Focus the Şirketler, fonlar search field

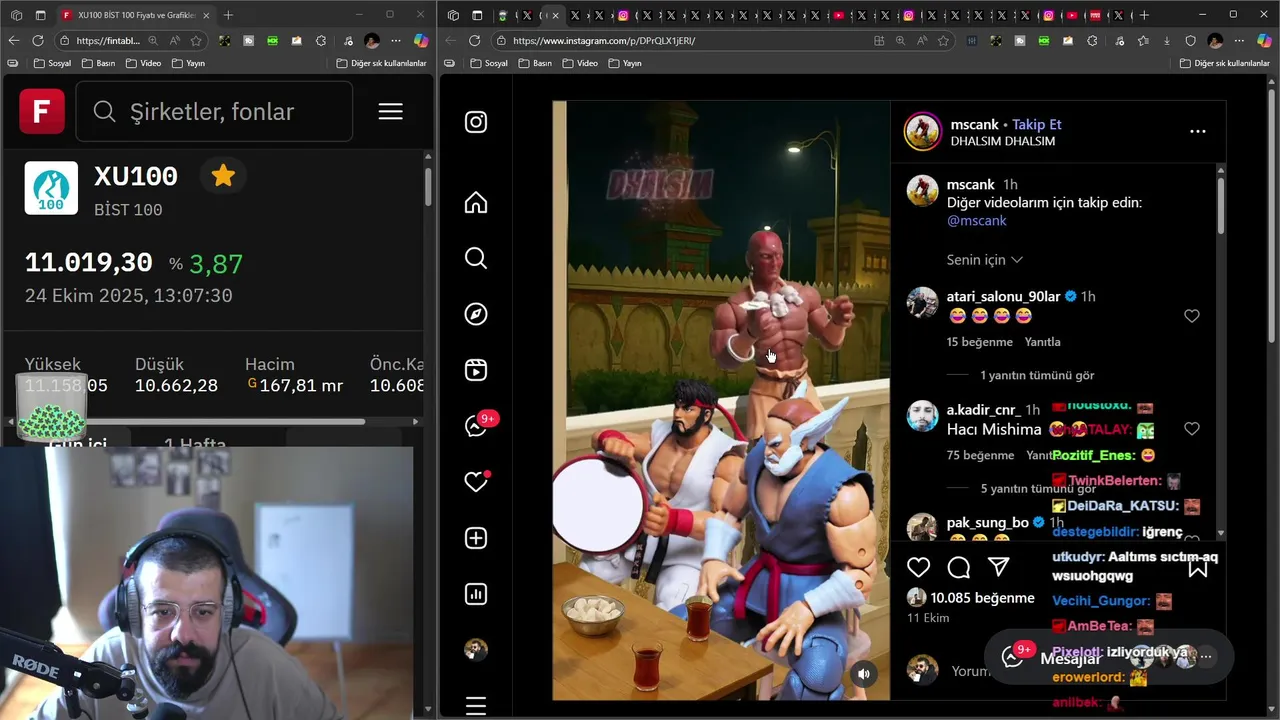214,111
